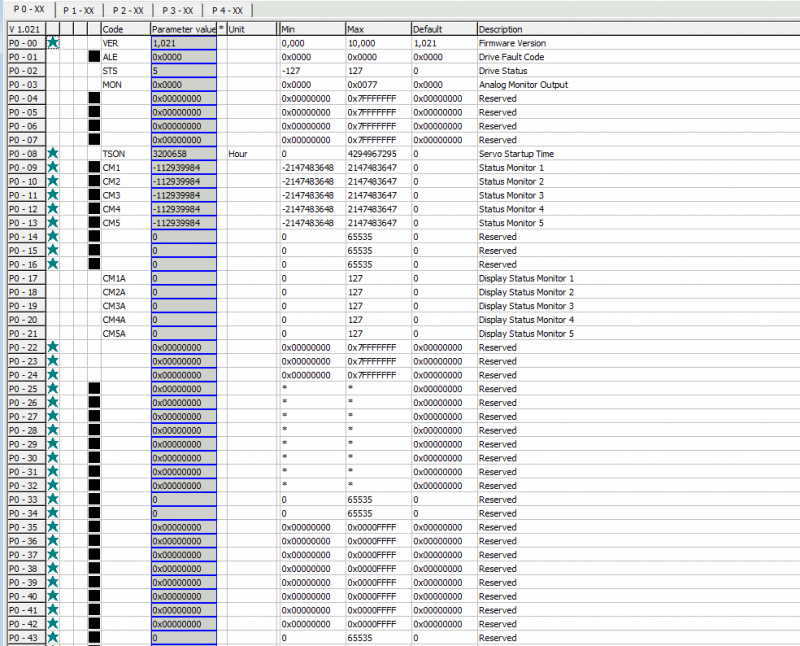Click the P0 - 02 row header button
The image size is (800, 646).
(x=23, y=71)
